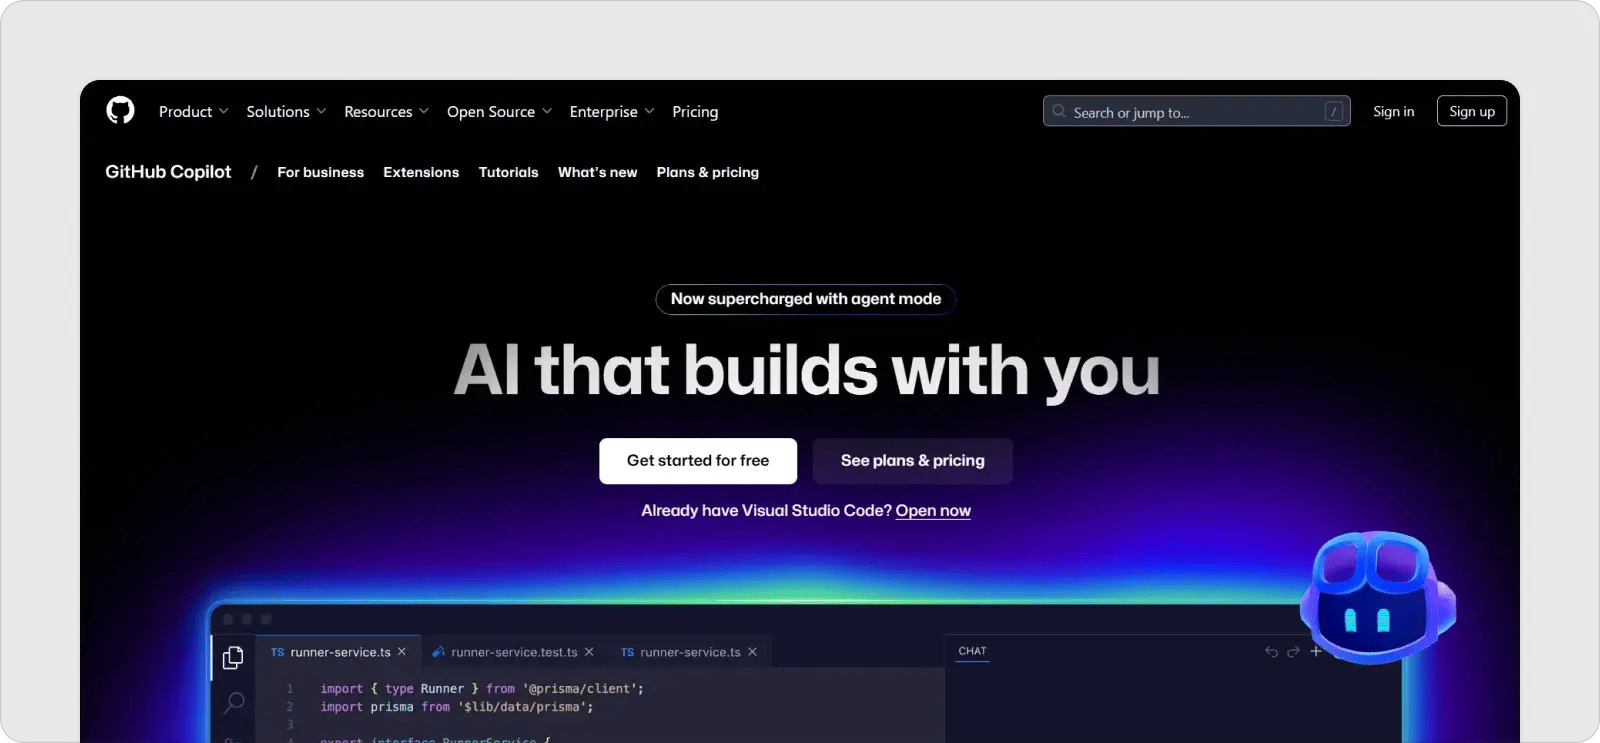Click the Copilot mascot head
The image size is (1600, 743).
click(1378, 597)
